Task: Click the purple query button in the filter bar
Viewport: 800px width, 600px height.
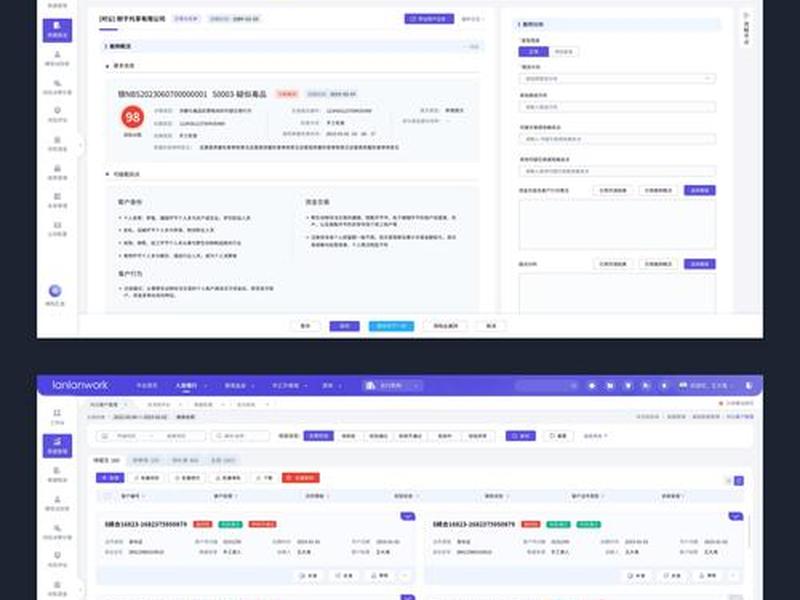Action: tap(520, 436)
